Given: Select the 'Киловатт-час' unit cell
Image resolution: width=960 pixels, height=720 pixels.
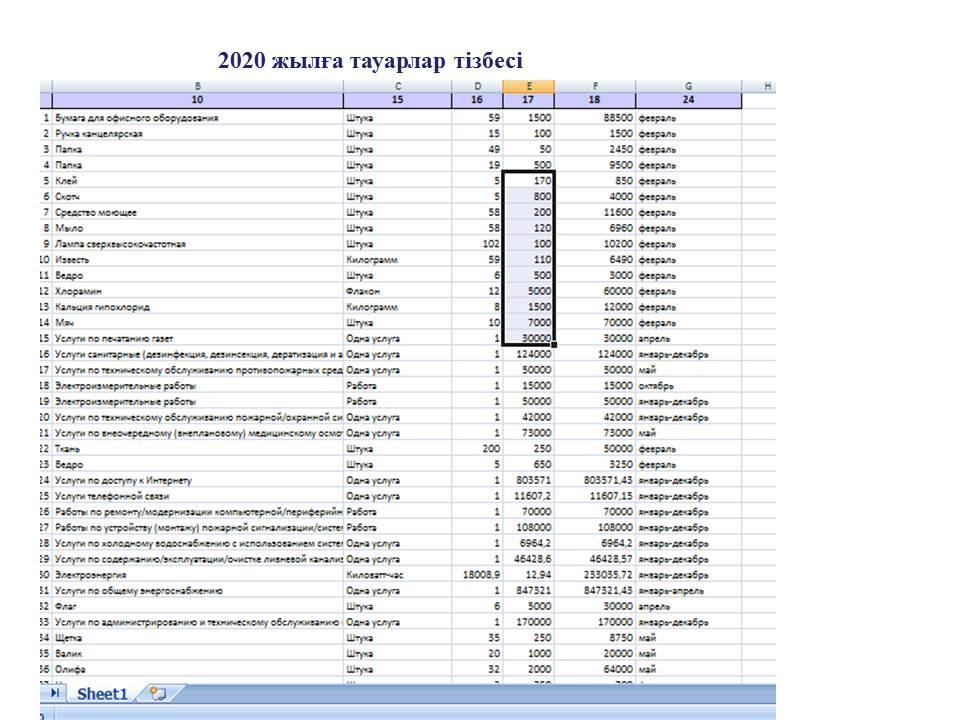Looking at the screenshot, I should [397, 575].
